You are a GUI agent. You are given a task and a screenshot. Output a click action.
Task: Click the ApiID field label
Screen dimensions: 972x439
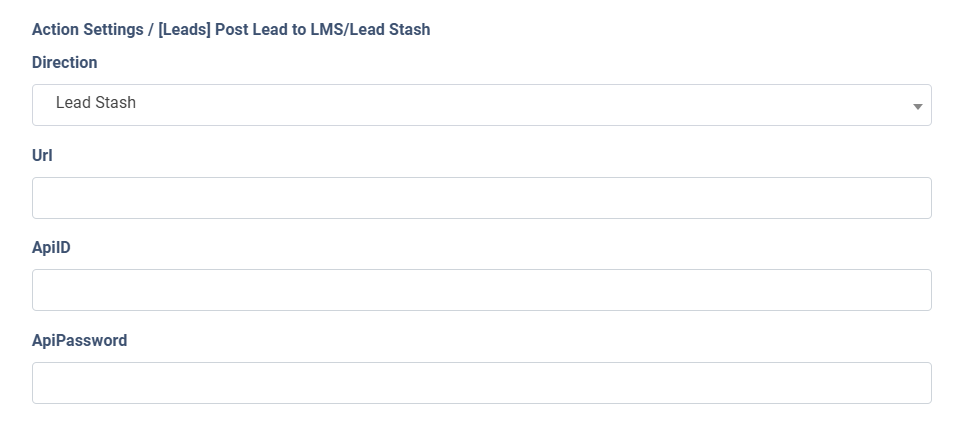(x=51, y=247)
